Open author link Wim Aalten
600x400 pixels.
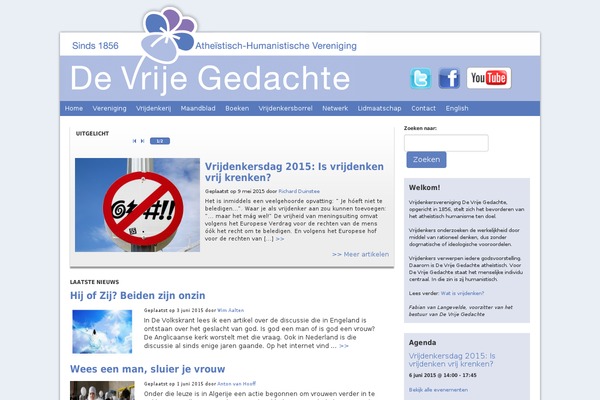[x=230, y=310]
